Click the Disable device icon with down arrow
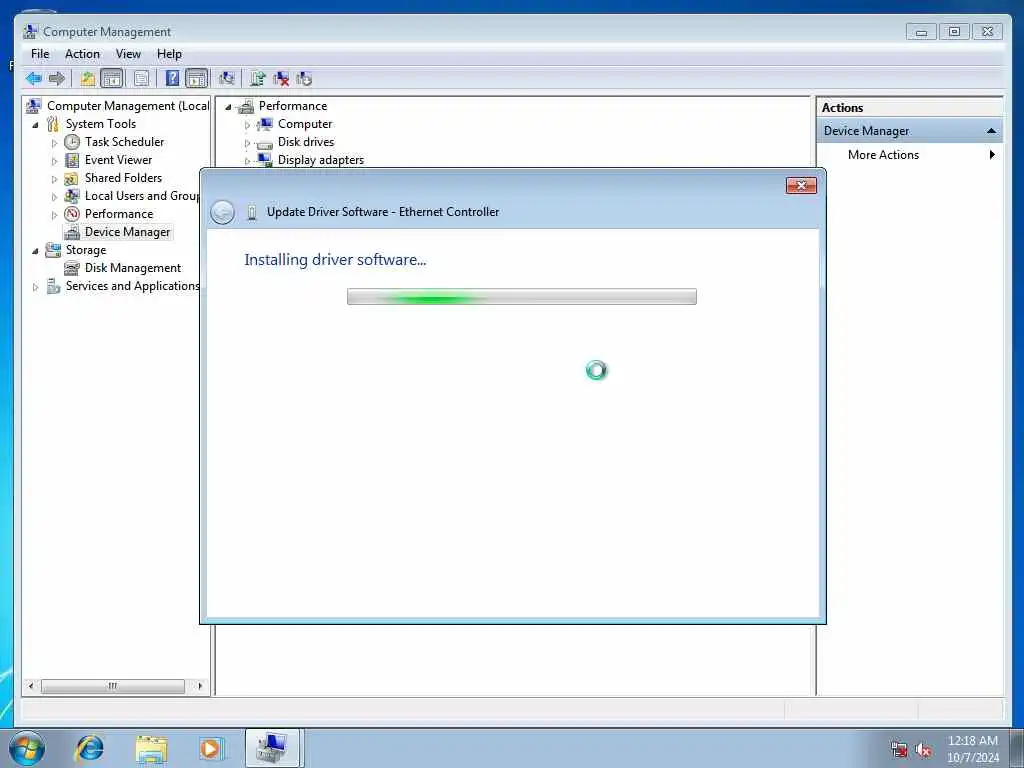This screenshot has height=768, width=1024. [x=304, y=79]
